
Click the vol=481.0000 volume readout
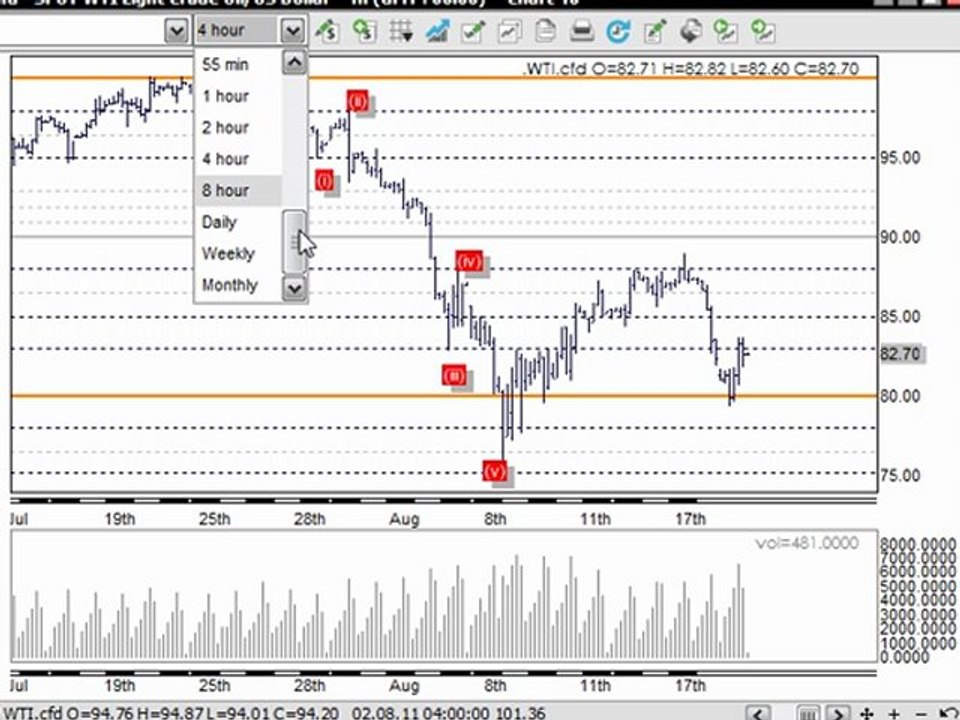pos(807,543)
